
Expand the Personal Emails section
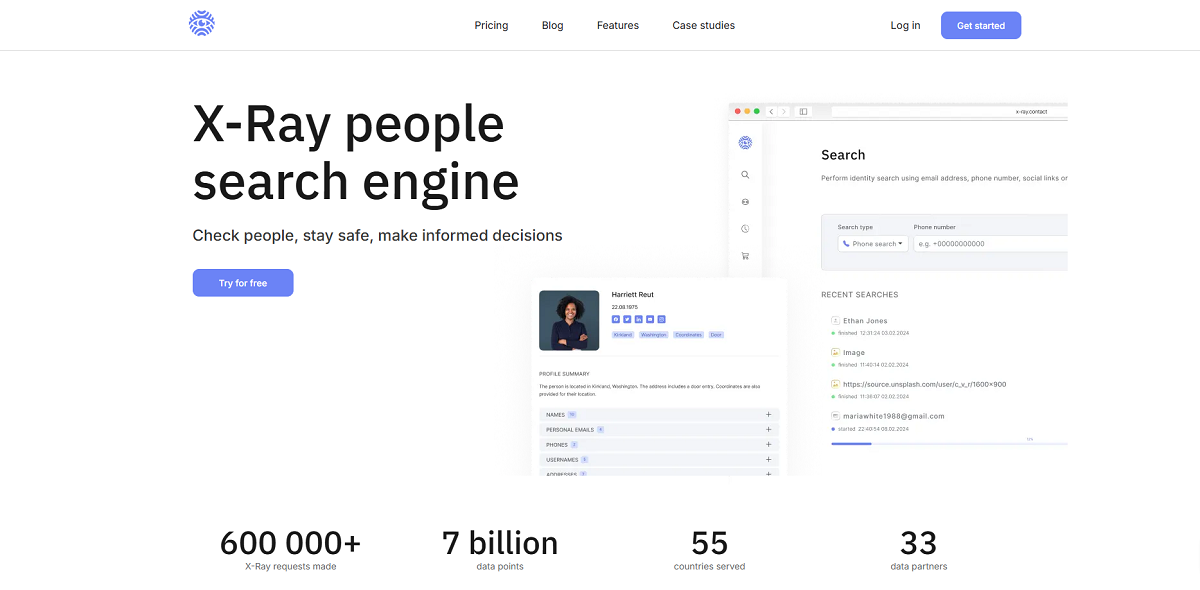768,429
